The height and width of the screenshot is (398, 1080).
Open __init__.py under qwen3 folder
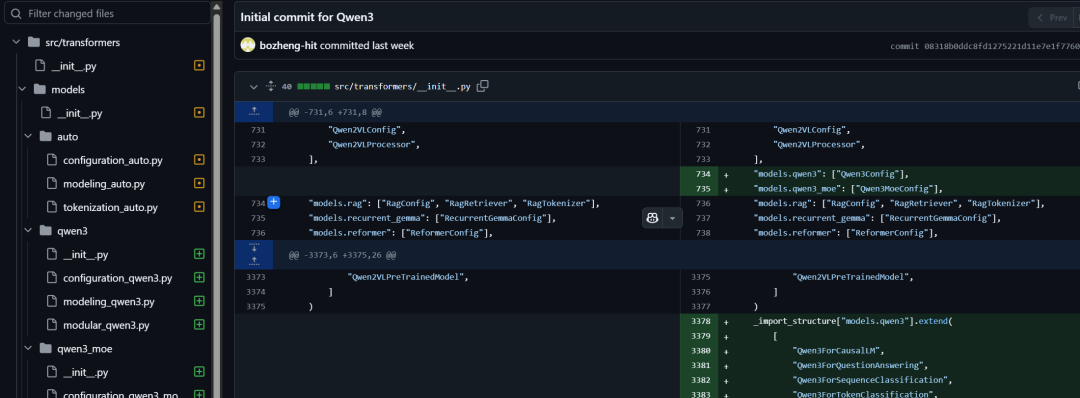tap(85, 255)
